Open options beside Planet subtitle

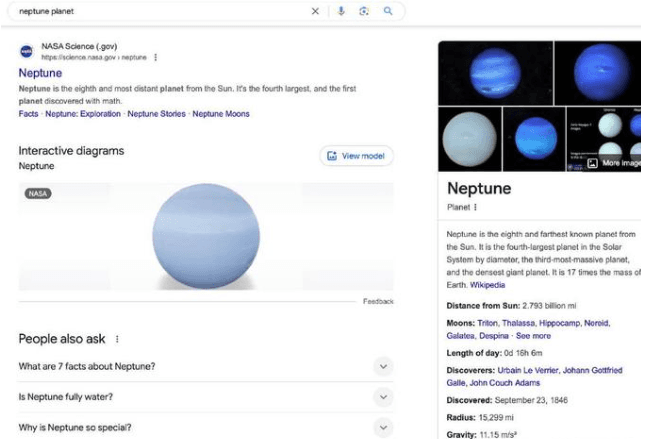pos(475,207)
